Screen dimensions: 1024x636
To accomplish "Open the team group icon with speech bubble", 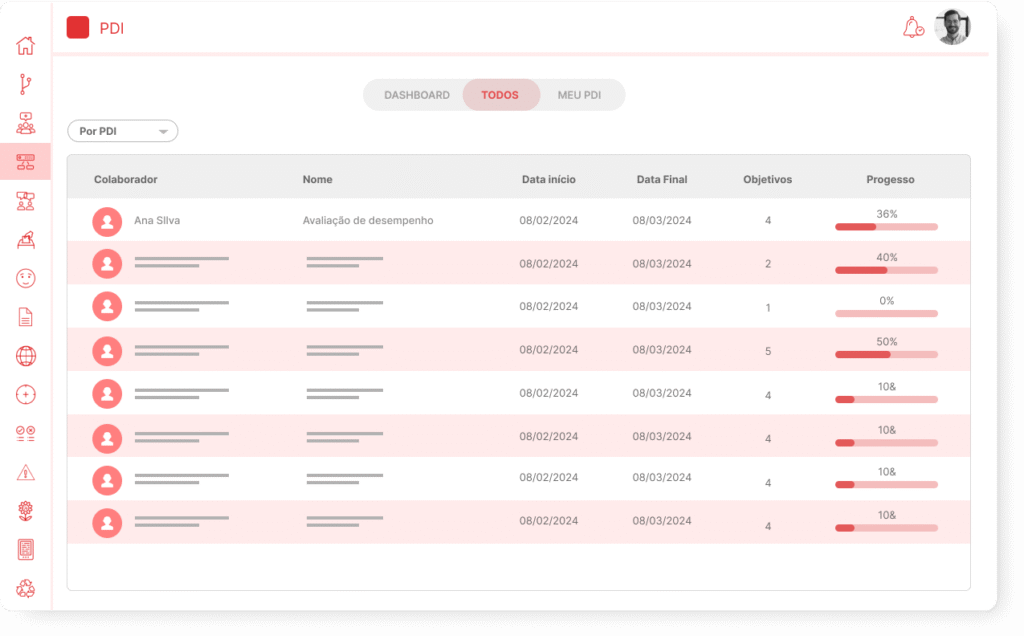I will (25, 123).
